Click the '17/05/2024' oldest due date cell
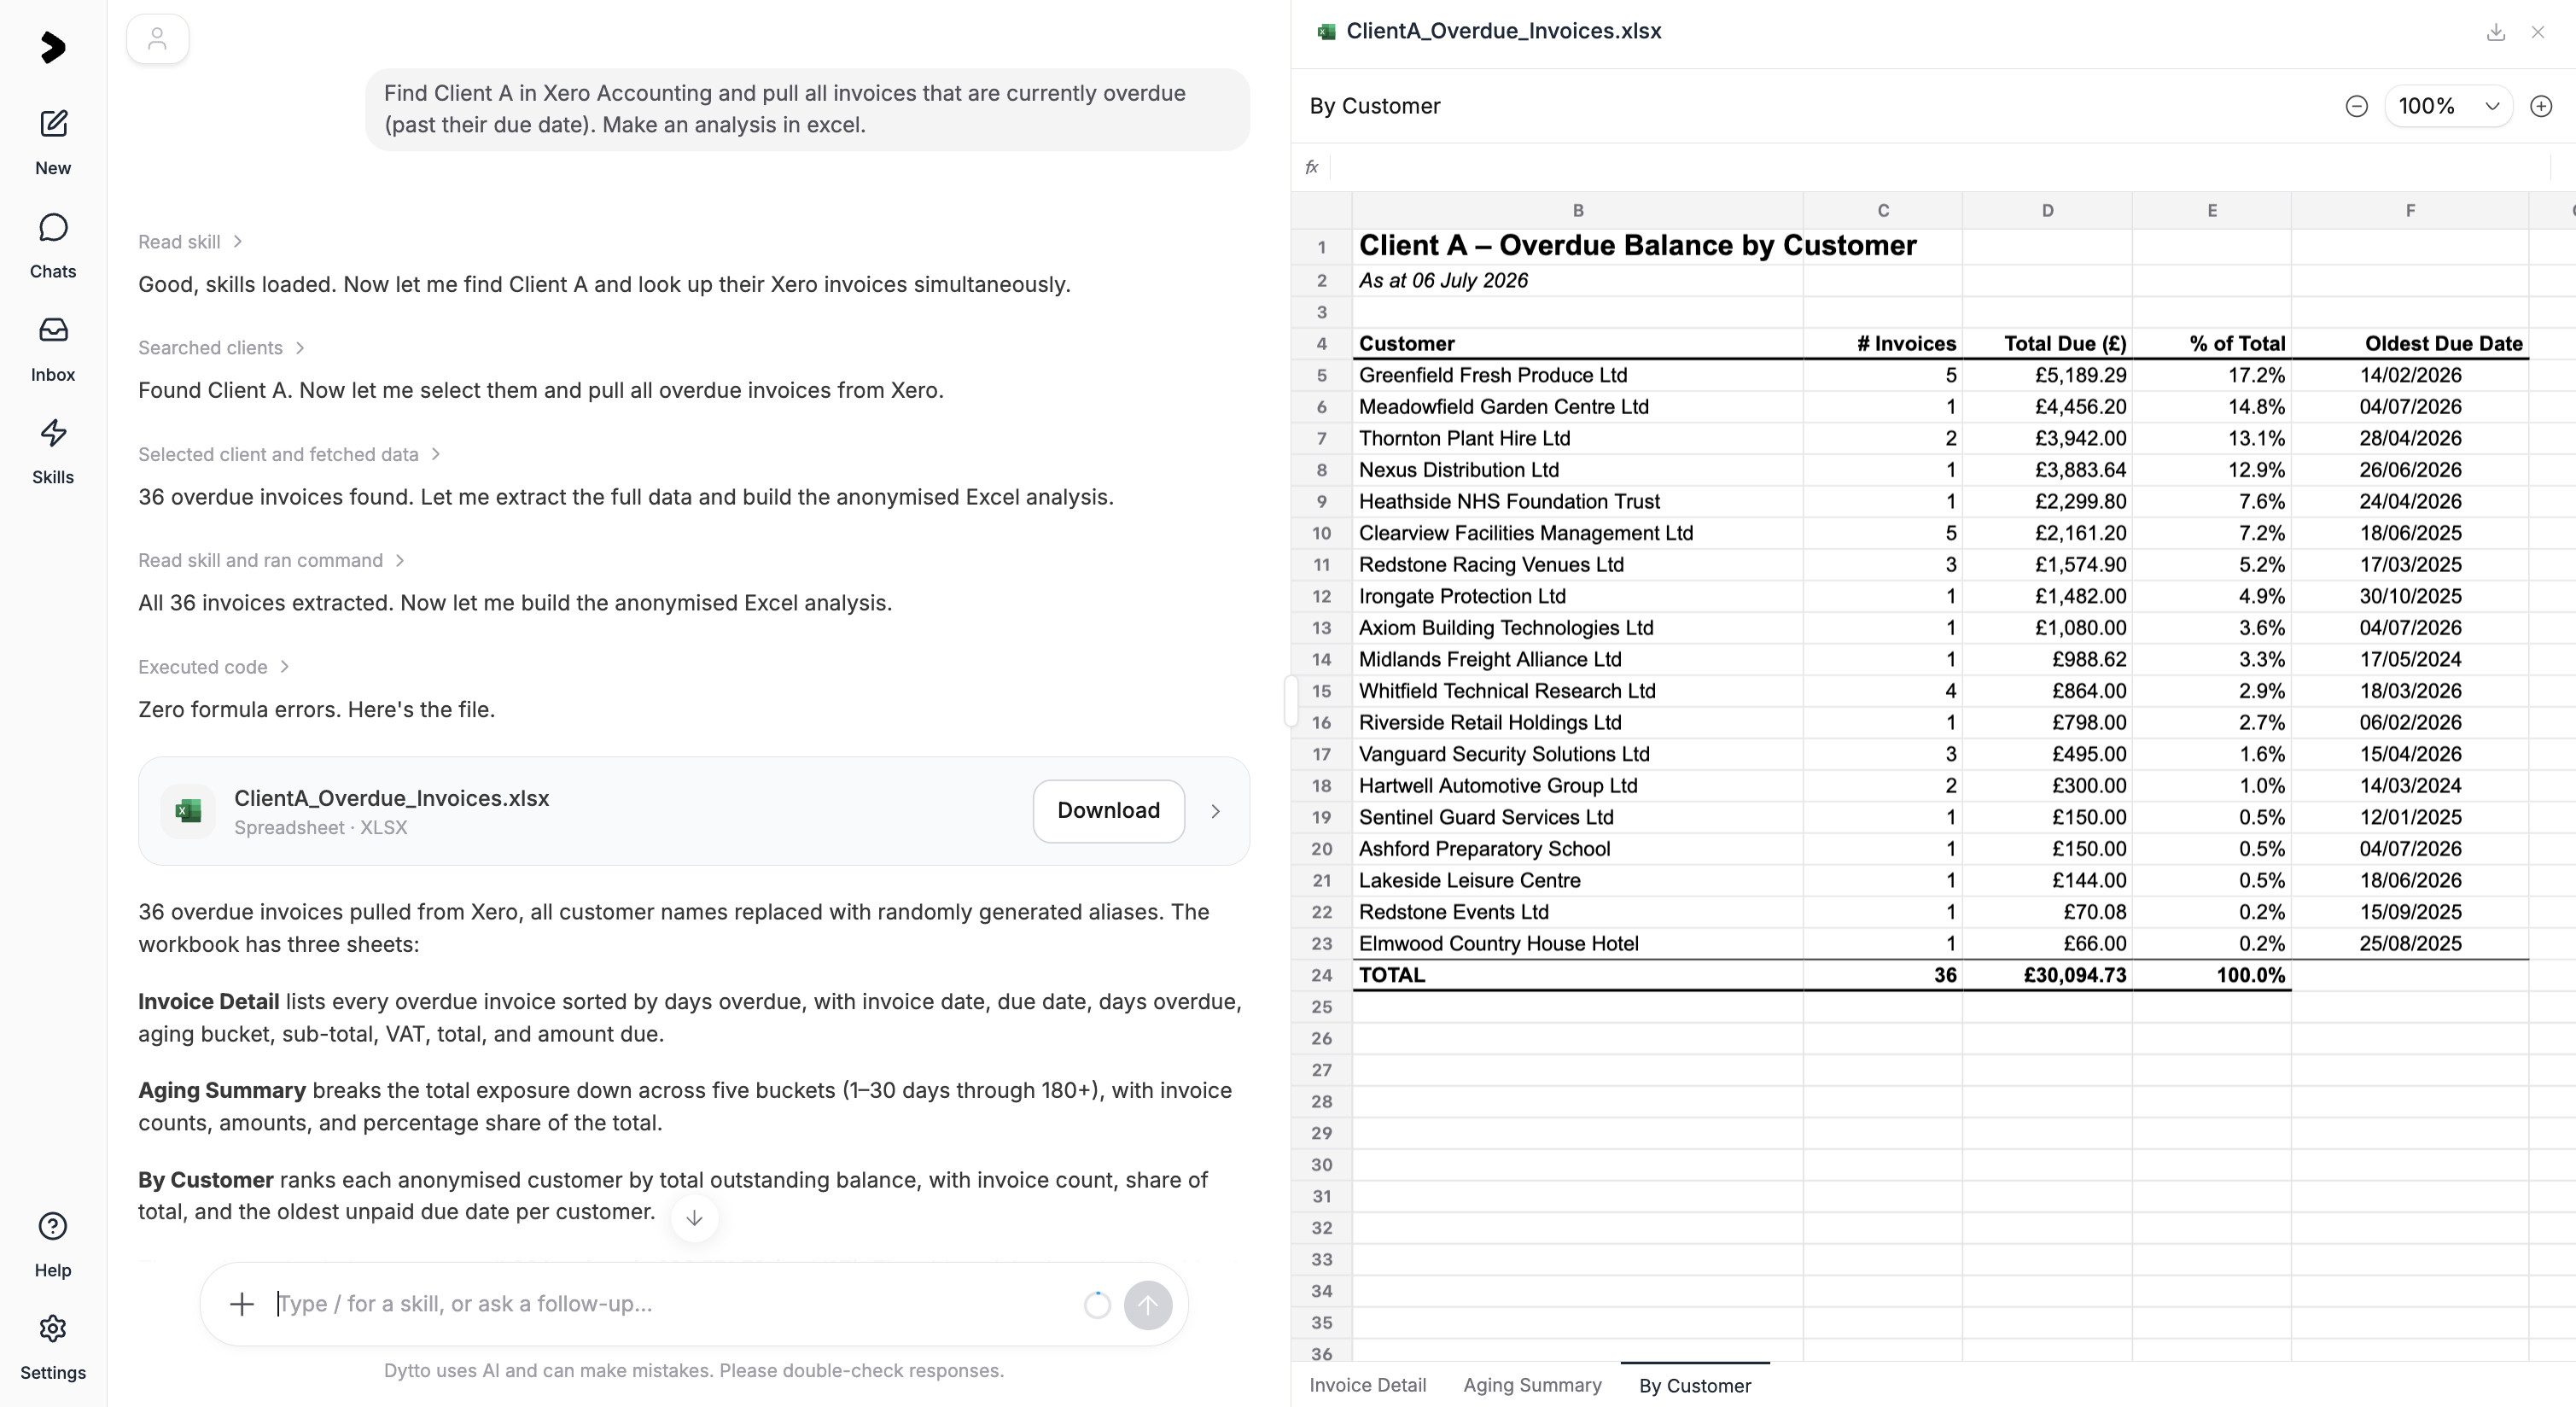 click(2410, 659)
